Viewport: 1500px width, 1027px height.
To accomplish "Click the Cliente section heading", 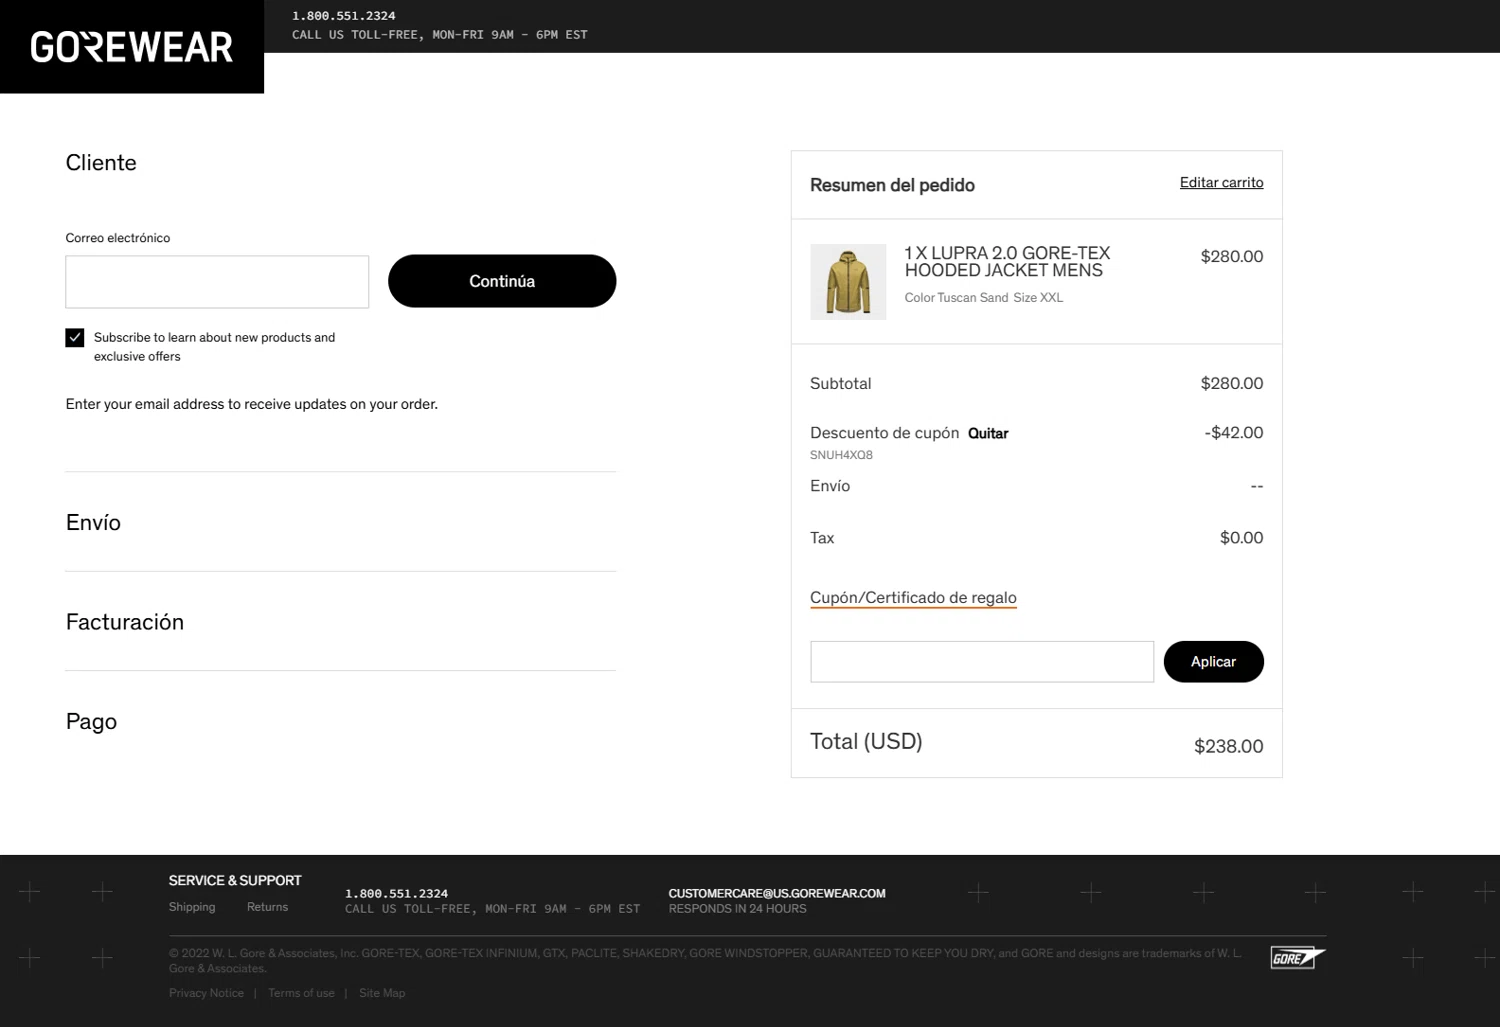I will pyautogui.click(x=101, y=163).
